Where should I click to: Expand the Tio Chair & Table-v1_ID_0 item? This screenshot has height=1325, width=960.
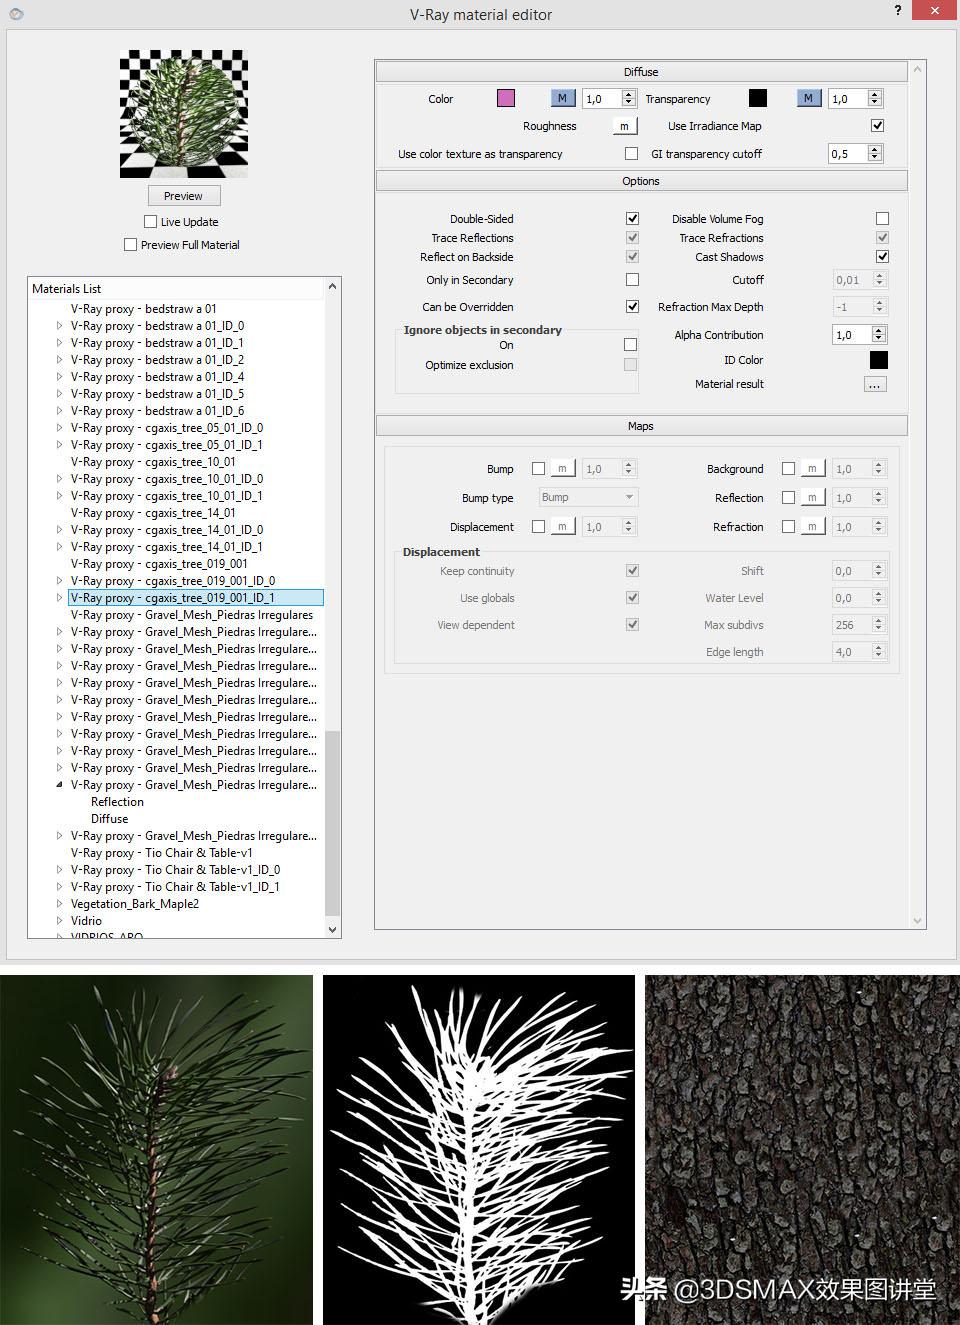click(59, 870)
